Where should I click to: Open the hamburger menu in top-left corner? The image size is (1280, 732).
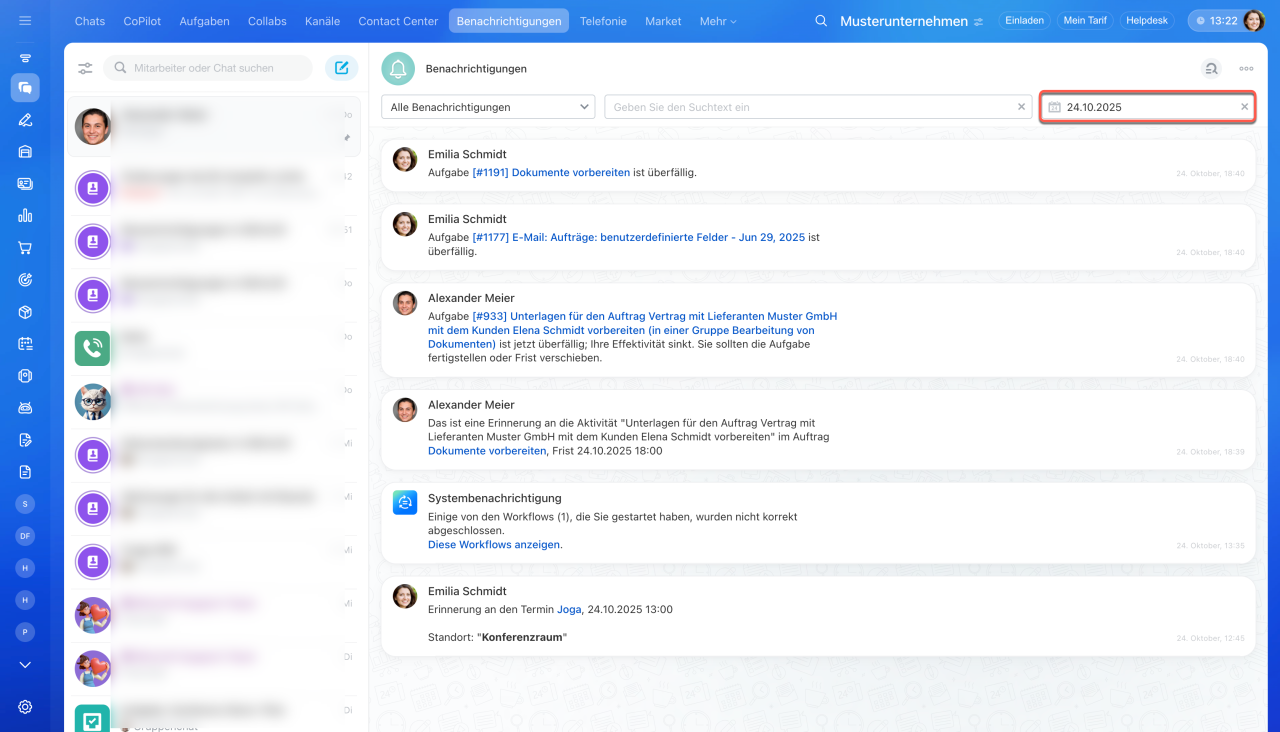point(25,20)
